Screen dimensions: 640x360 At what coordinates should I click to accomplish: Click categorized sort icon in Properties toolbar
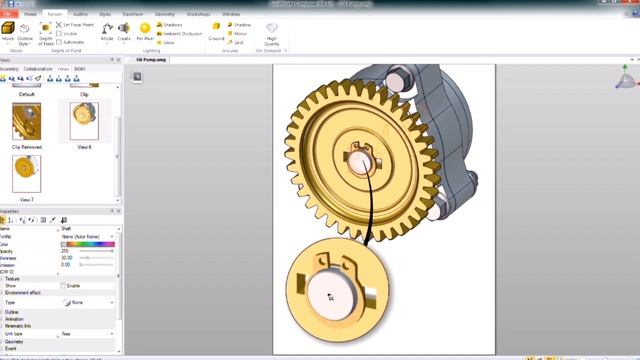pos(2,220)
